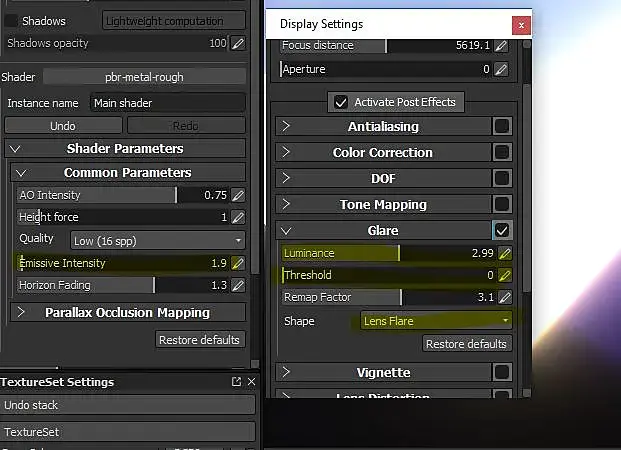The image size is (621, 450).
Task: Click the pencil icon for Focus distance
Action: [x=501, y=46]
